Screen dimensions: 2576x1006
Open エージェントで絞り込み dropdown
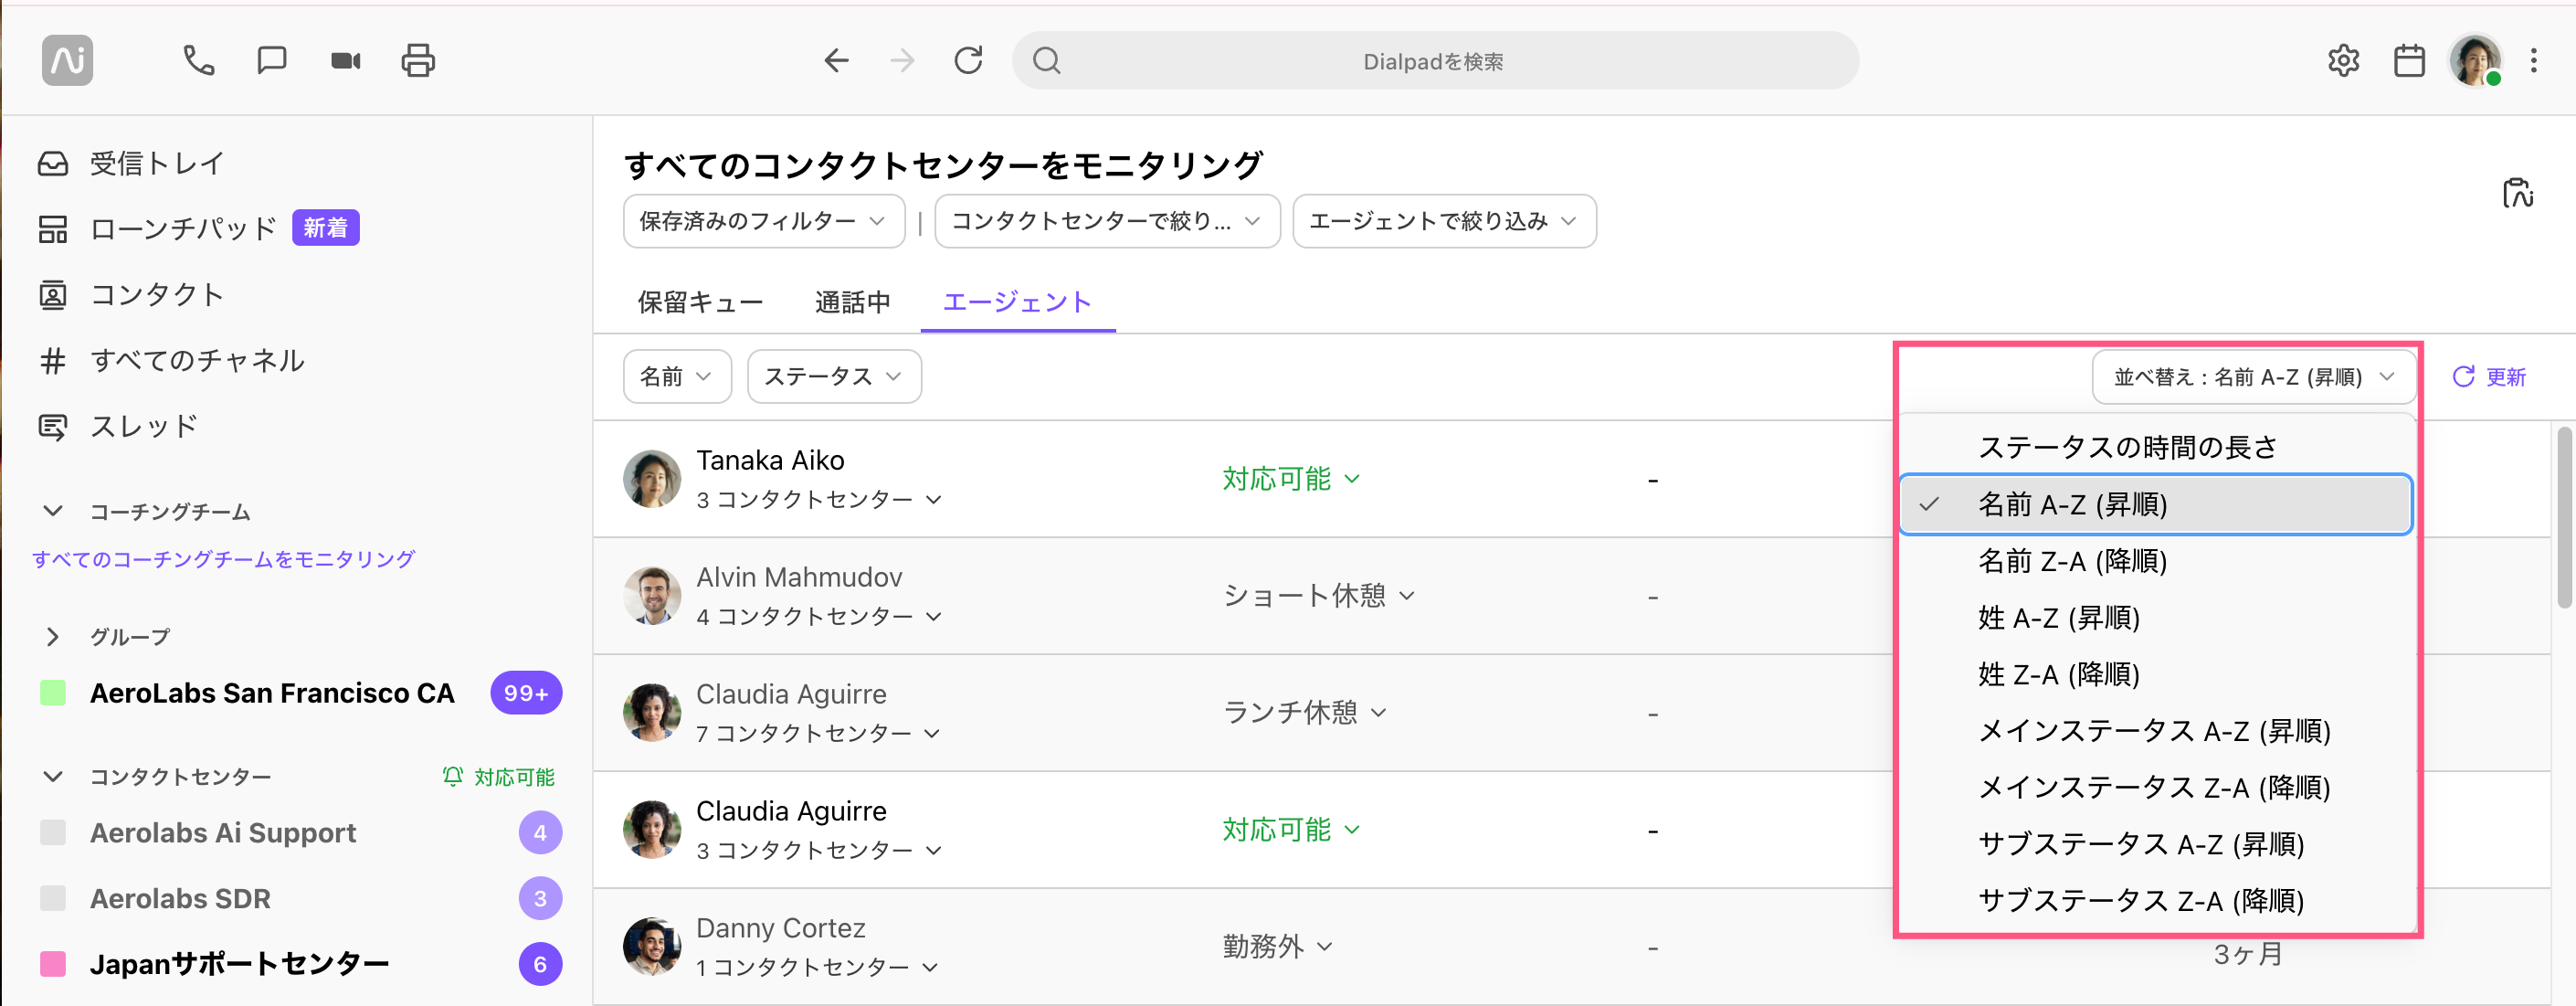1444,221
